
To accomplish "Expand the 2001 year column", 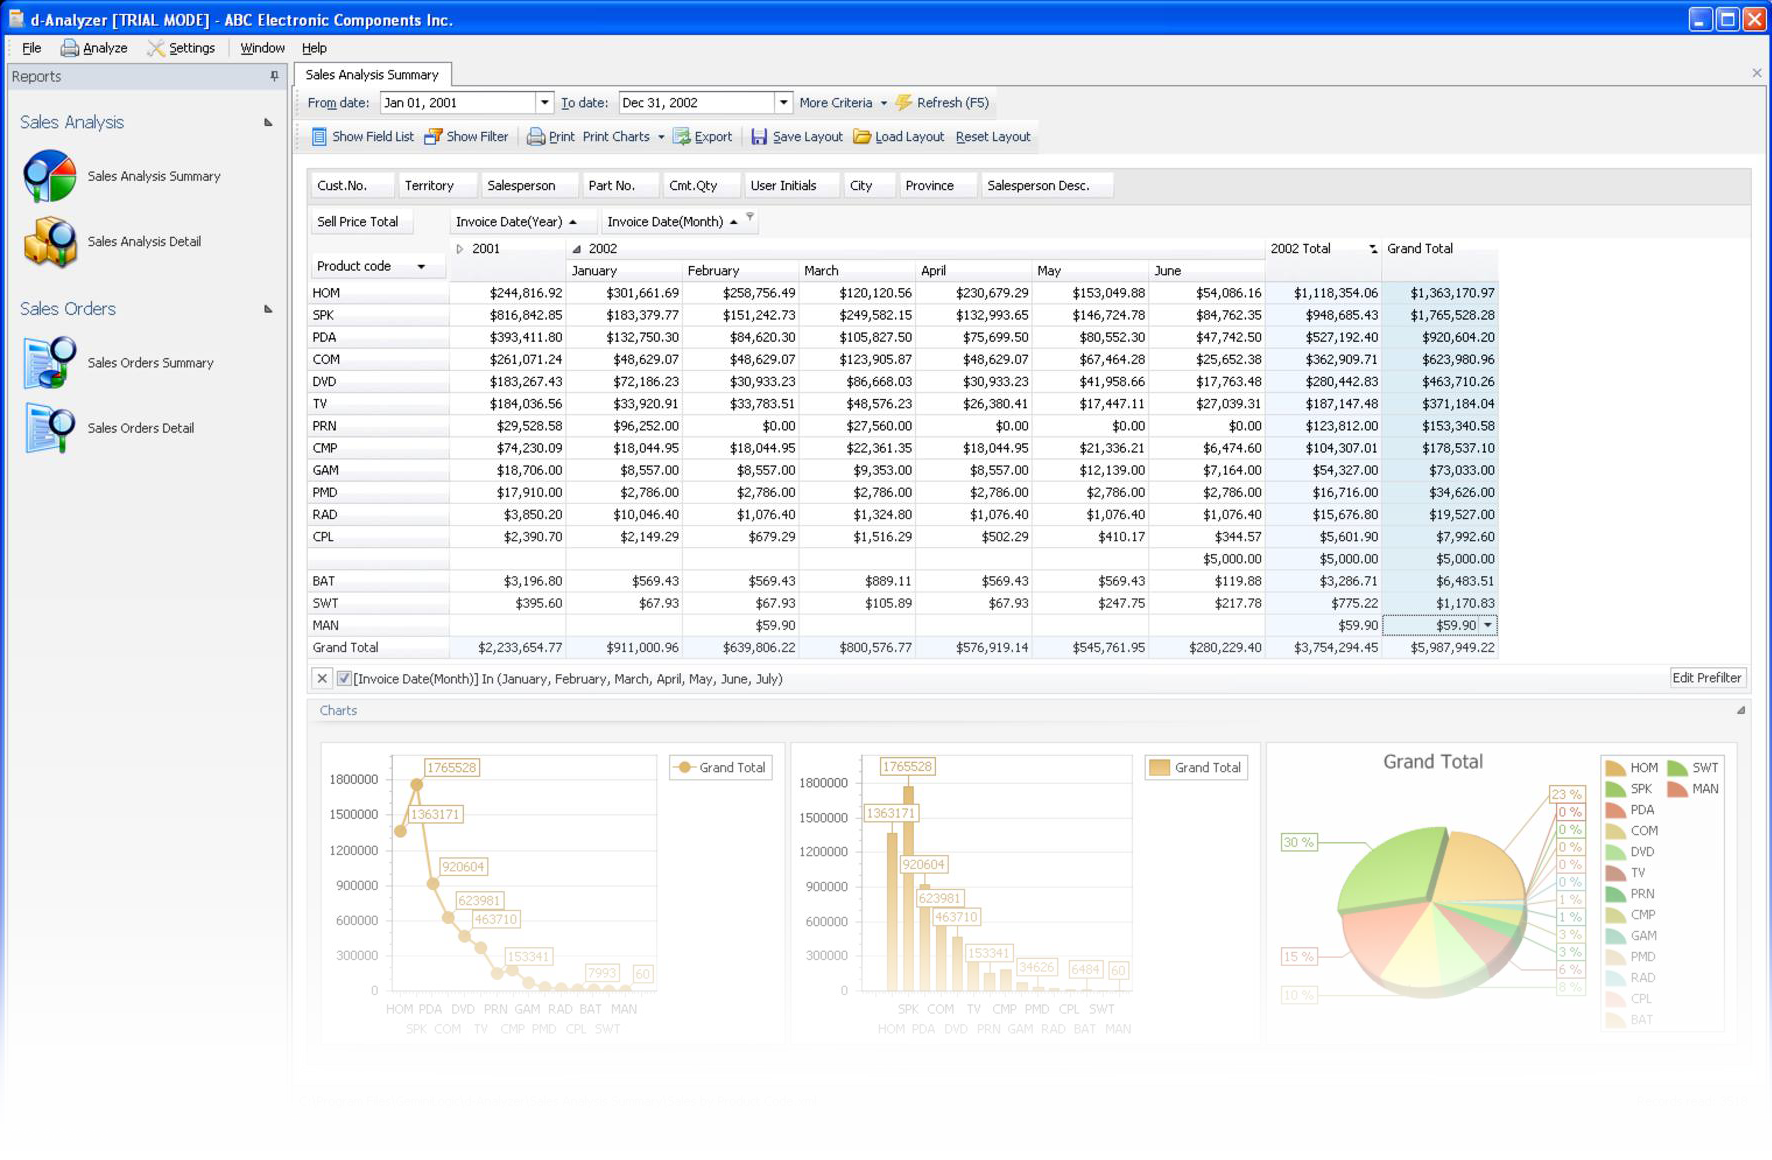I will (x=460, y=249).
